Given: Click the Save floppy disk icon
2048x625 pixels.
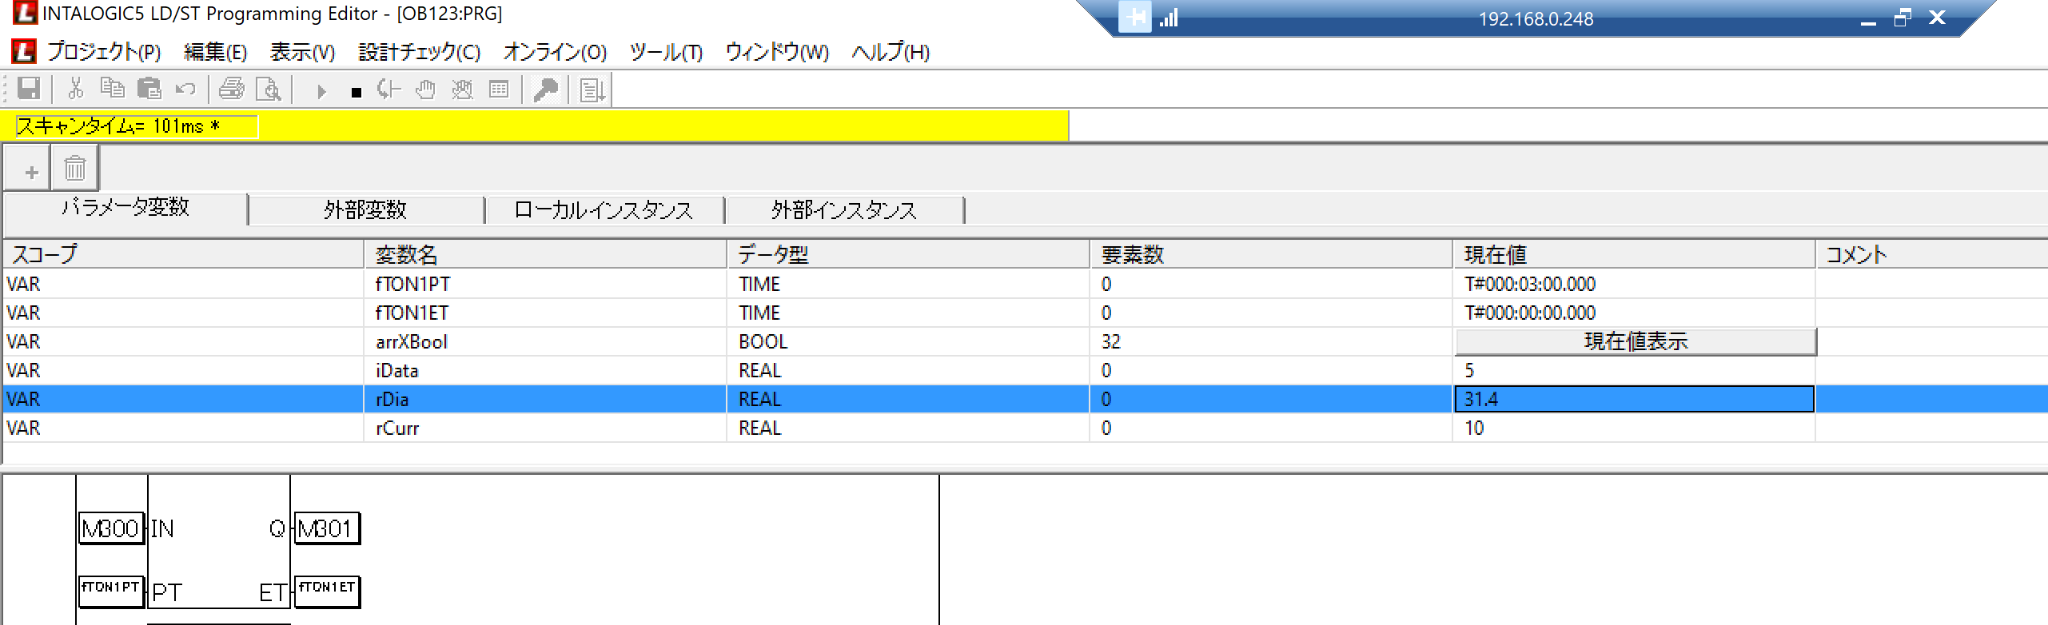Looking at the screenshot, I should tap(29, 89).
